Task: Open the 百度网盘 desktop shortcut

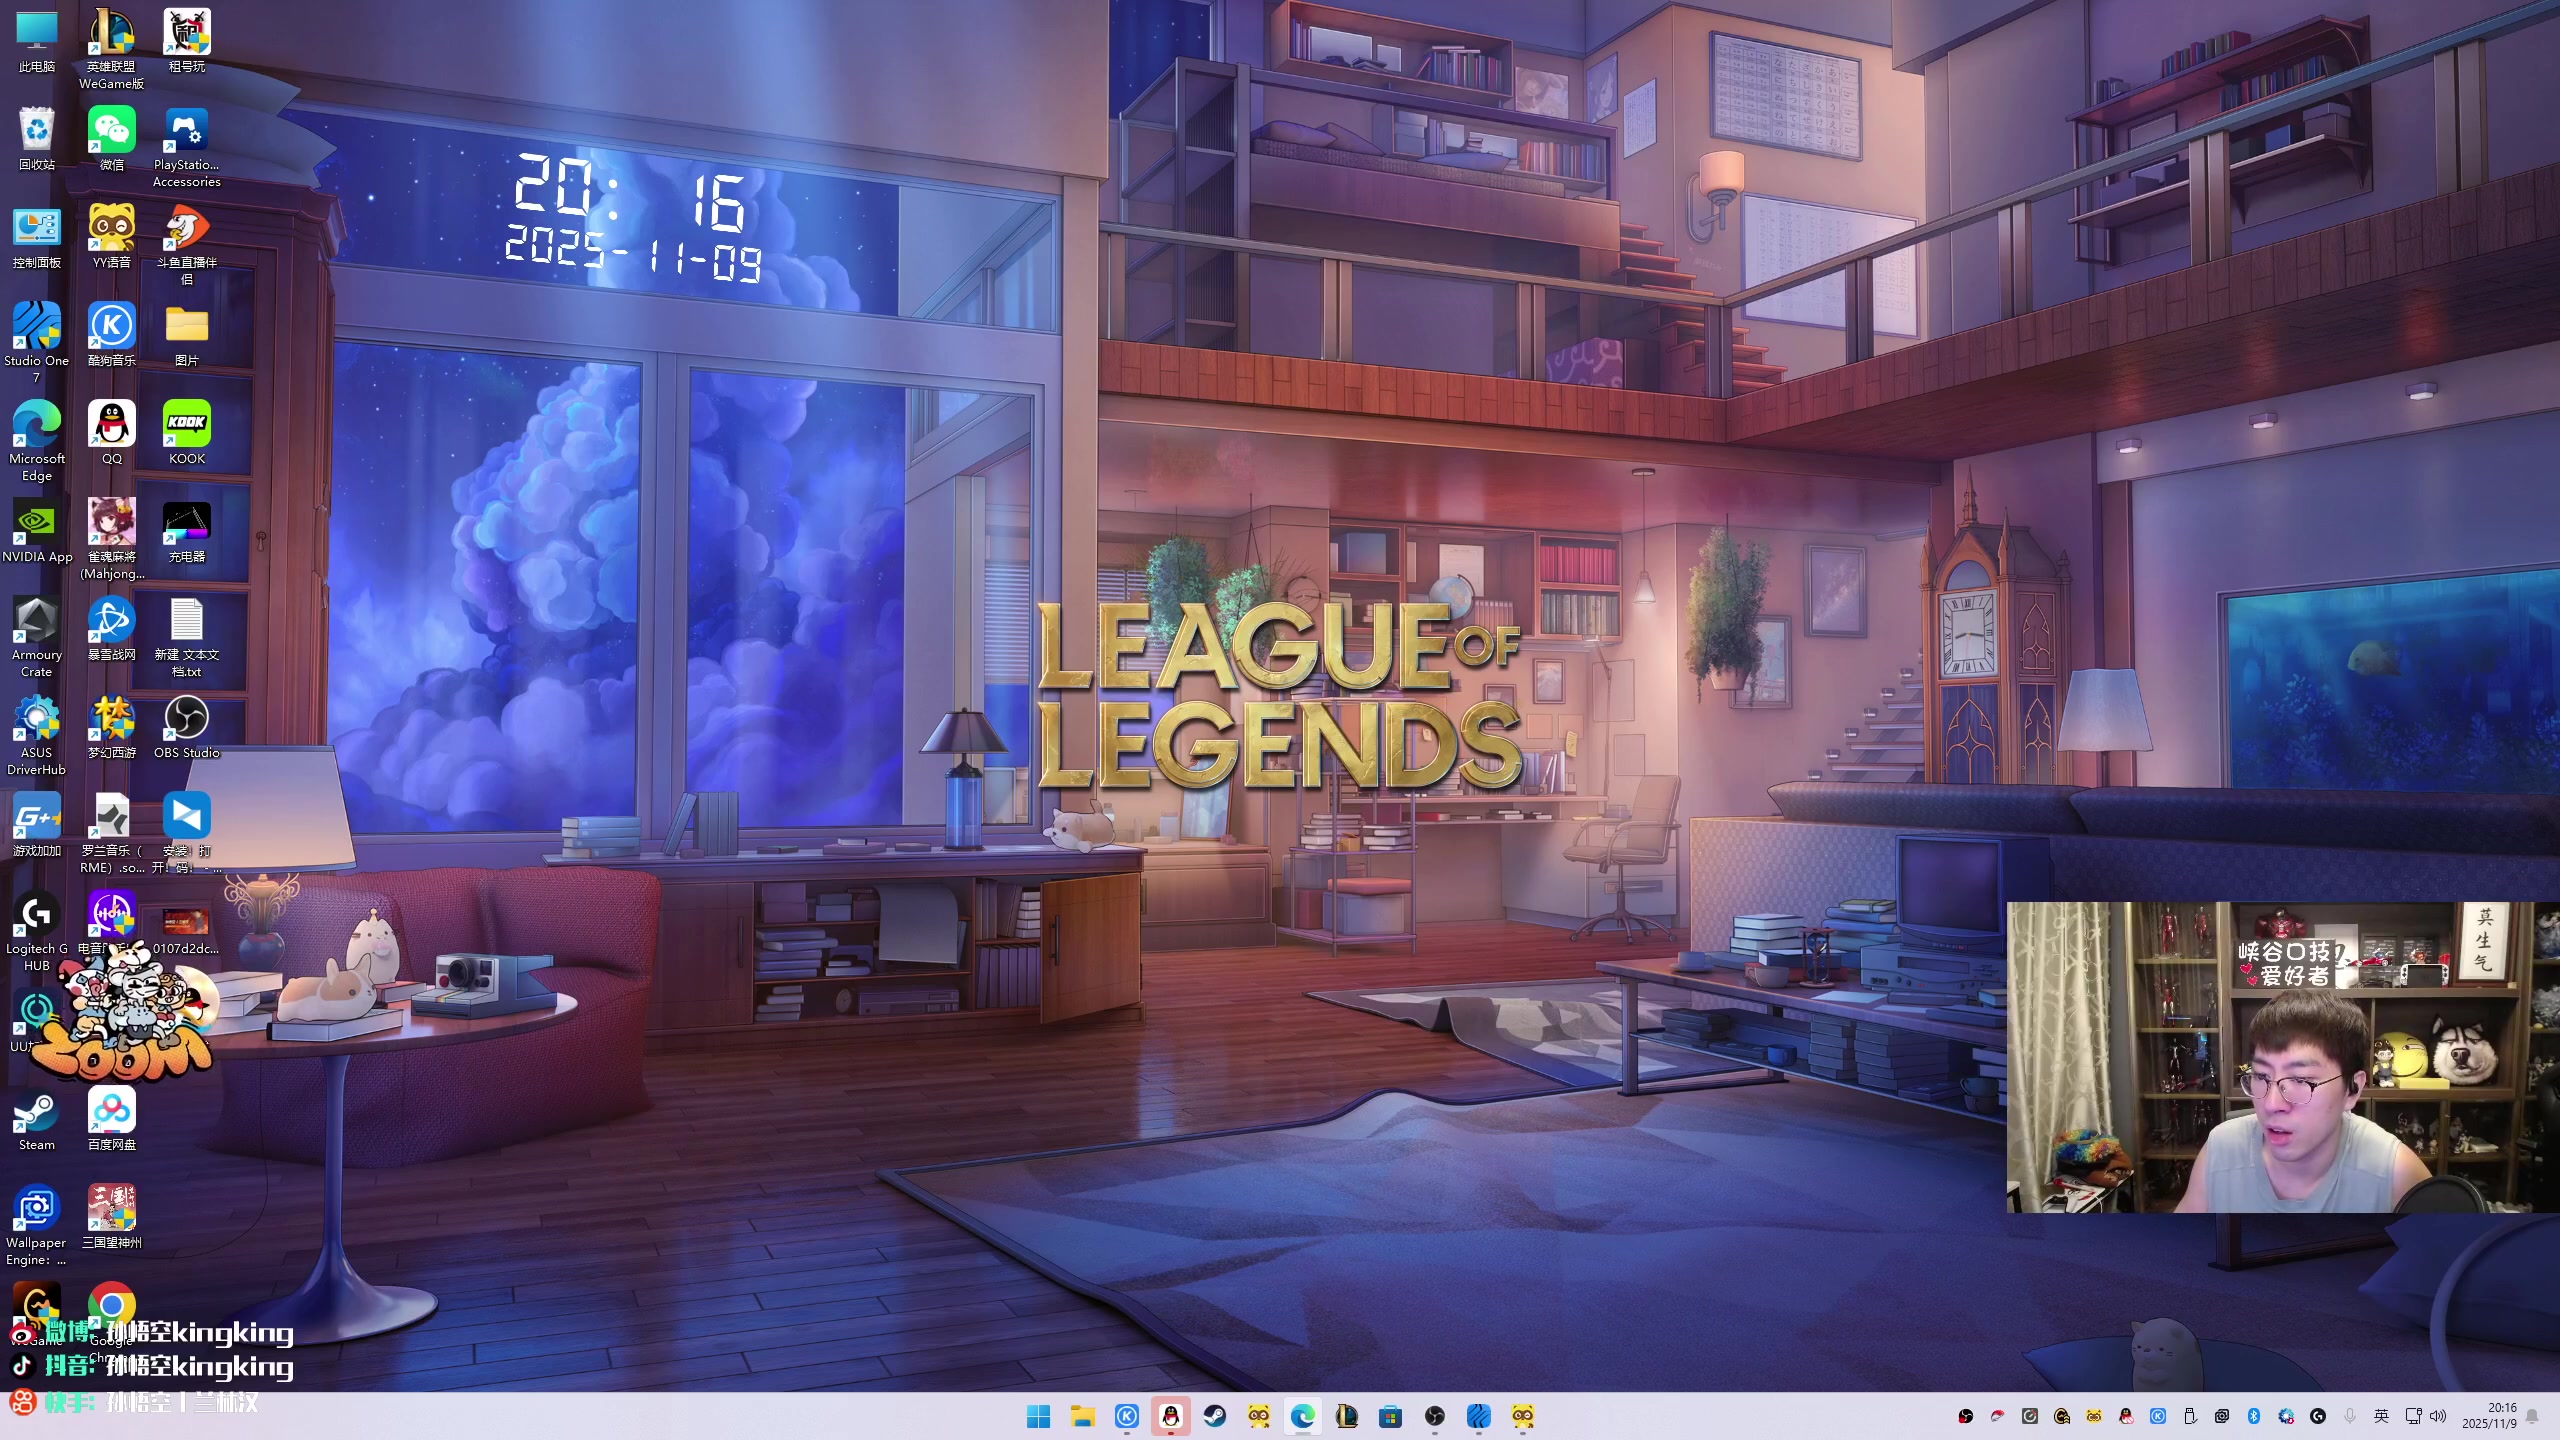Action: point(111,1111)
